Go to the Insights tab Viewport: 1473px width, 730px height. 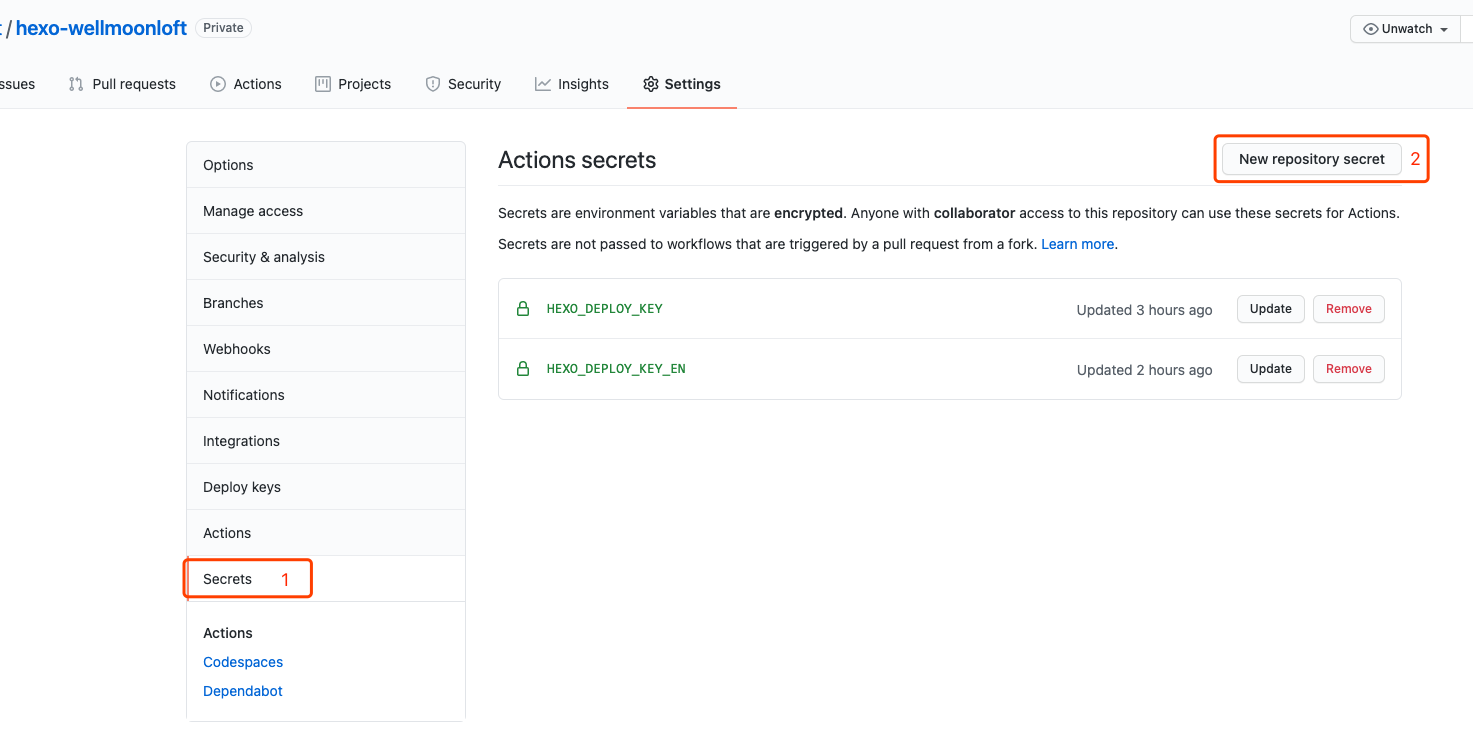572,84
